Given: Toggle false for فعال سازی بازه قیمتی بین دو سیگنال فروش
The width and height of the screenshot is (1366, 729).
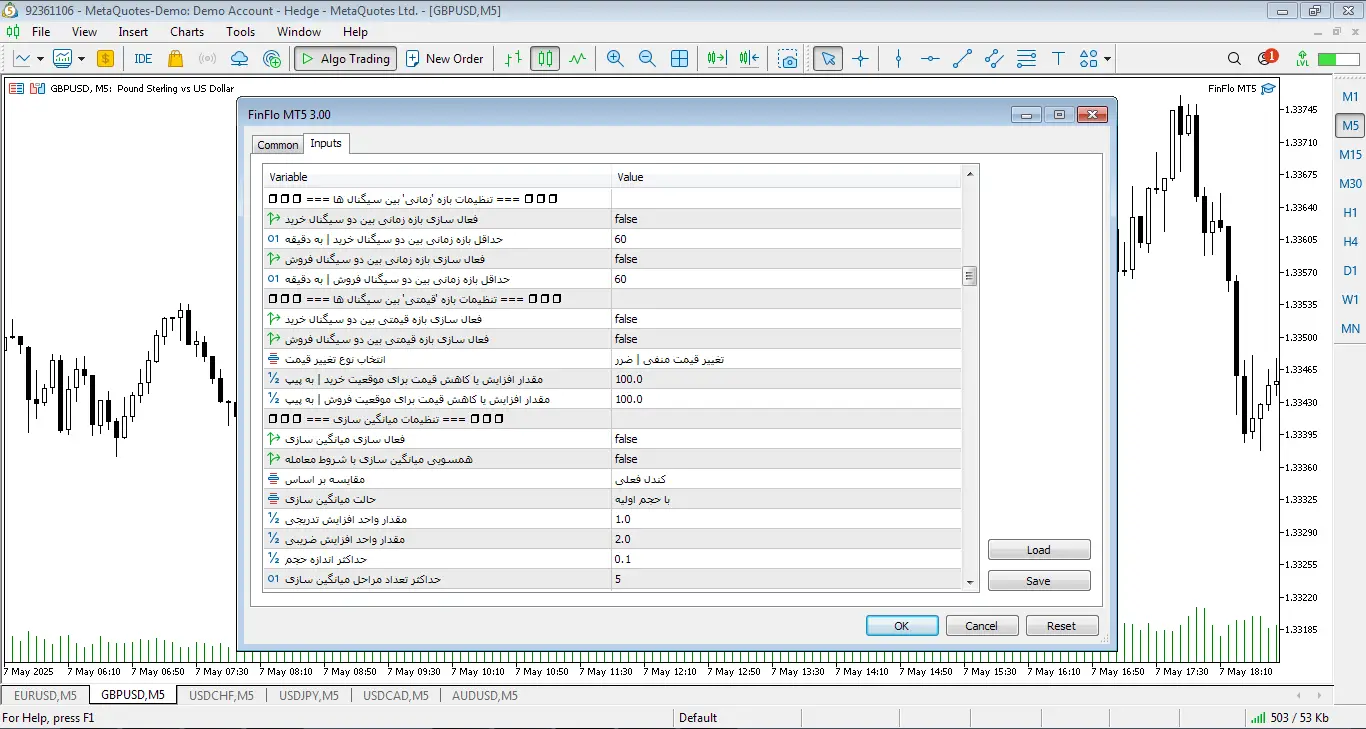Looking at the screenshot, I should click(786, 339).
